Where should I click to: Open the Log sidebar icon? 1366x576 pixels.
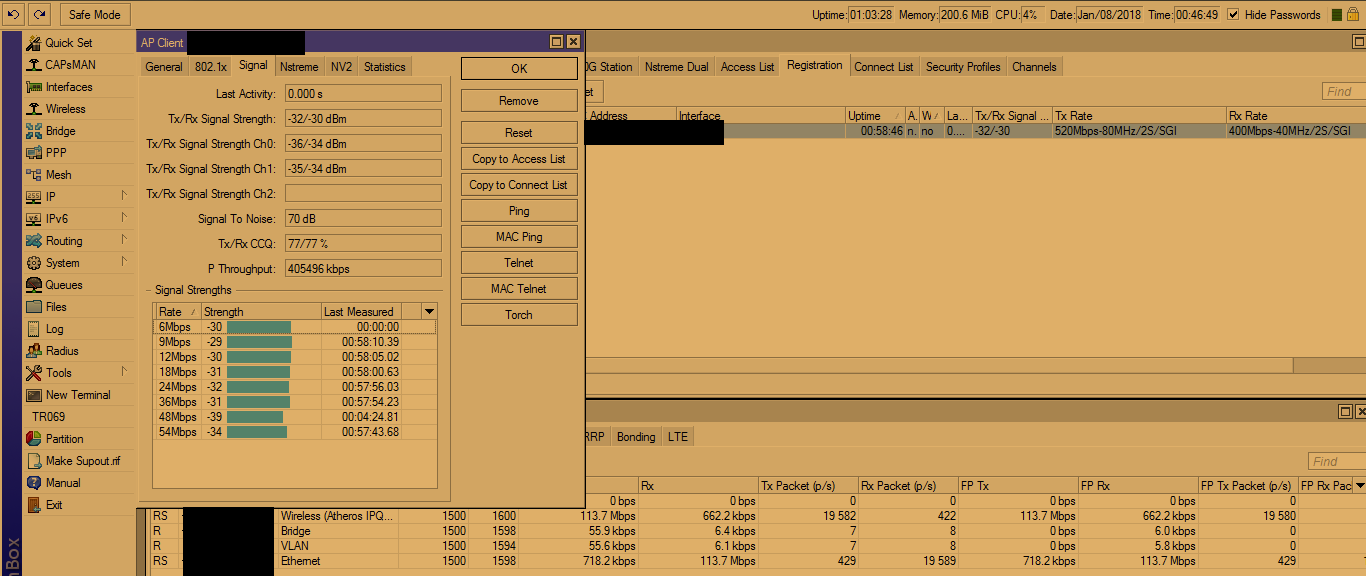[x=34, y=329]
